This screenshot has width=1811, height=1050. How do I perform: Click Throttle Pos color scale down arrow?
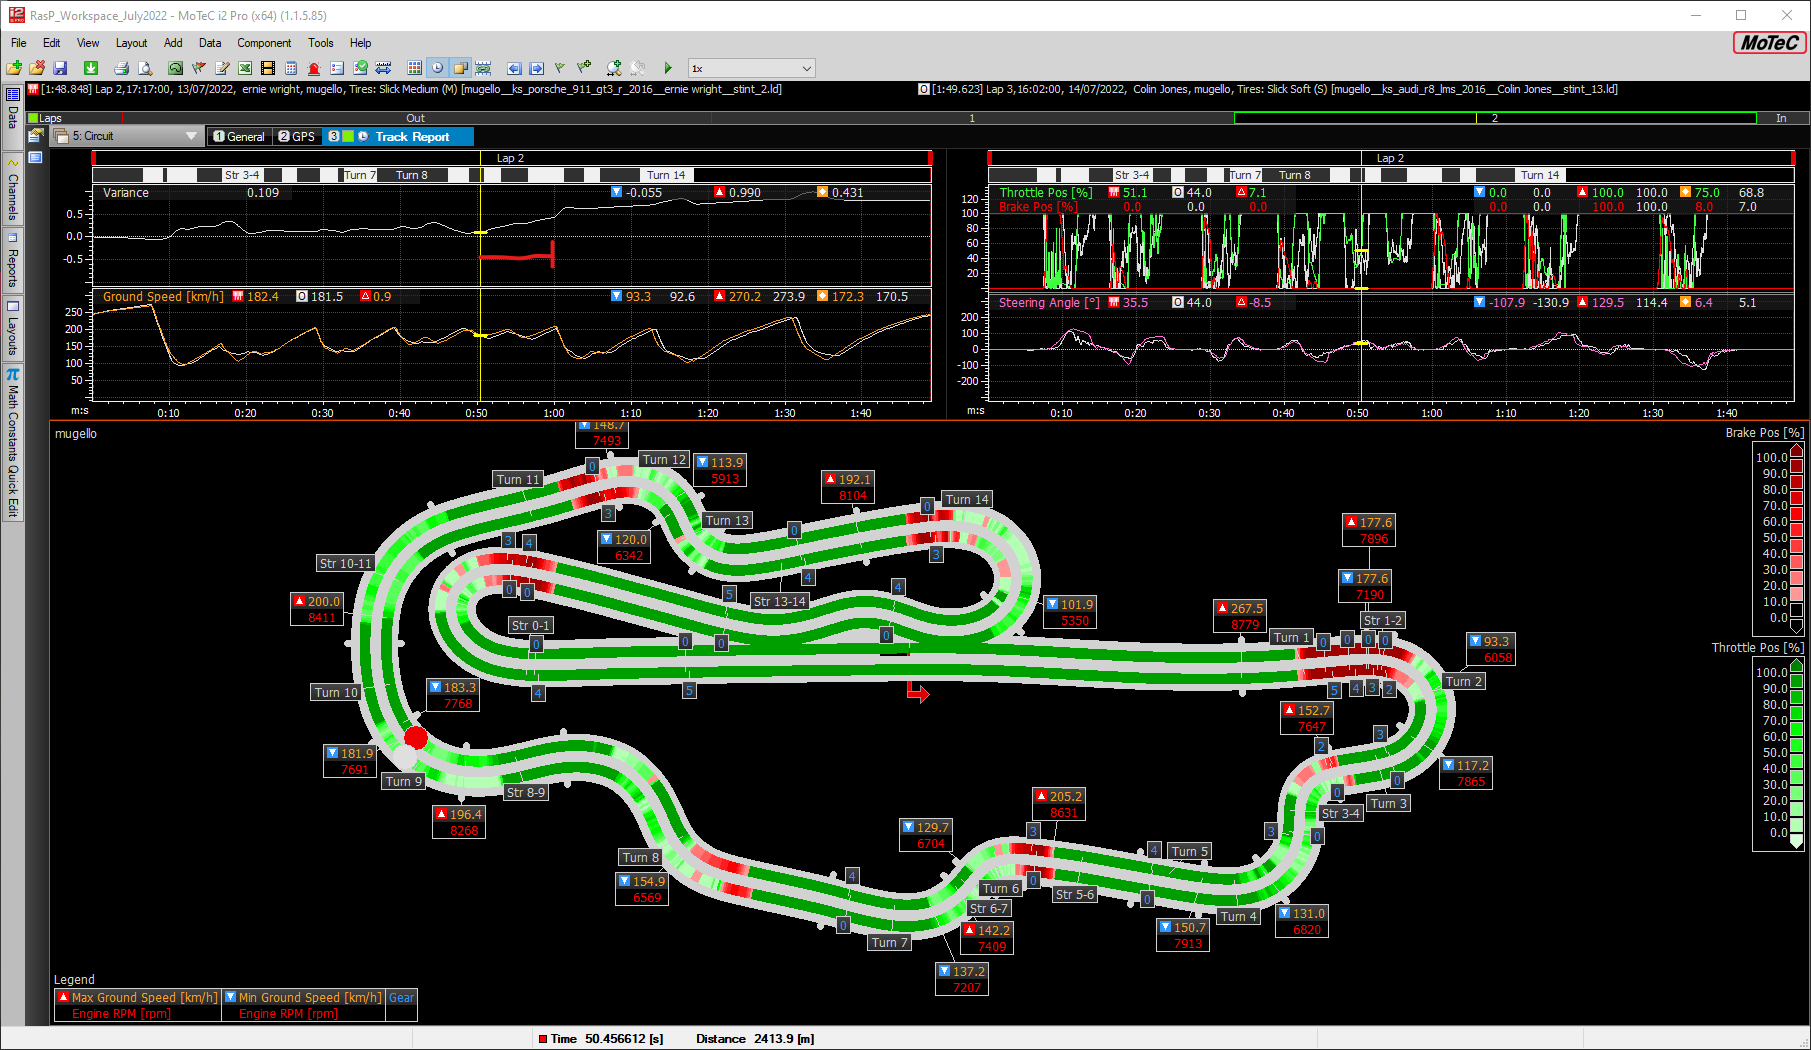[1796, 842]
